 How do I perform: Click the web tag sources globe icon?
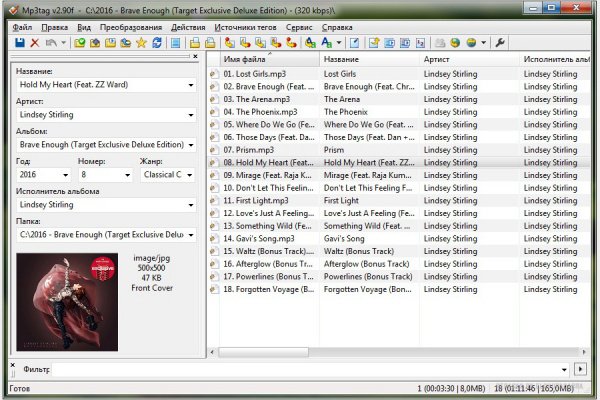[x=471, y=42]
